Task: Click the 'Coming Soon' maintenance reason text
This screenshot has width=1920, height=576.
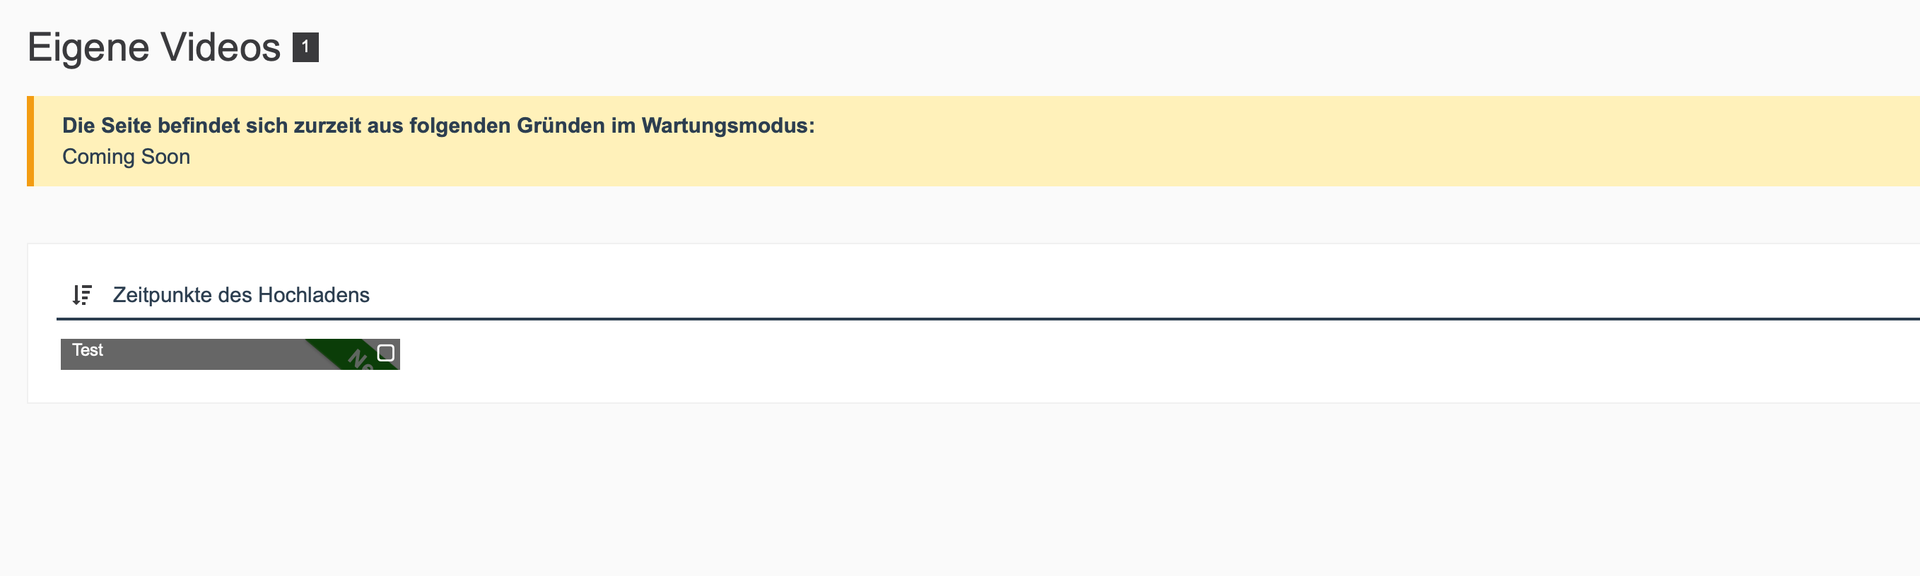Action: (x=126, y=157)
